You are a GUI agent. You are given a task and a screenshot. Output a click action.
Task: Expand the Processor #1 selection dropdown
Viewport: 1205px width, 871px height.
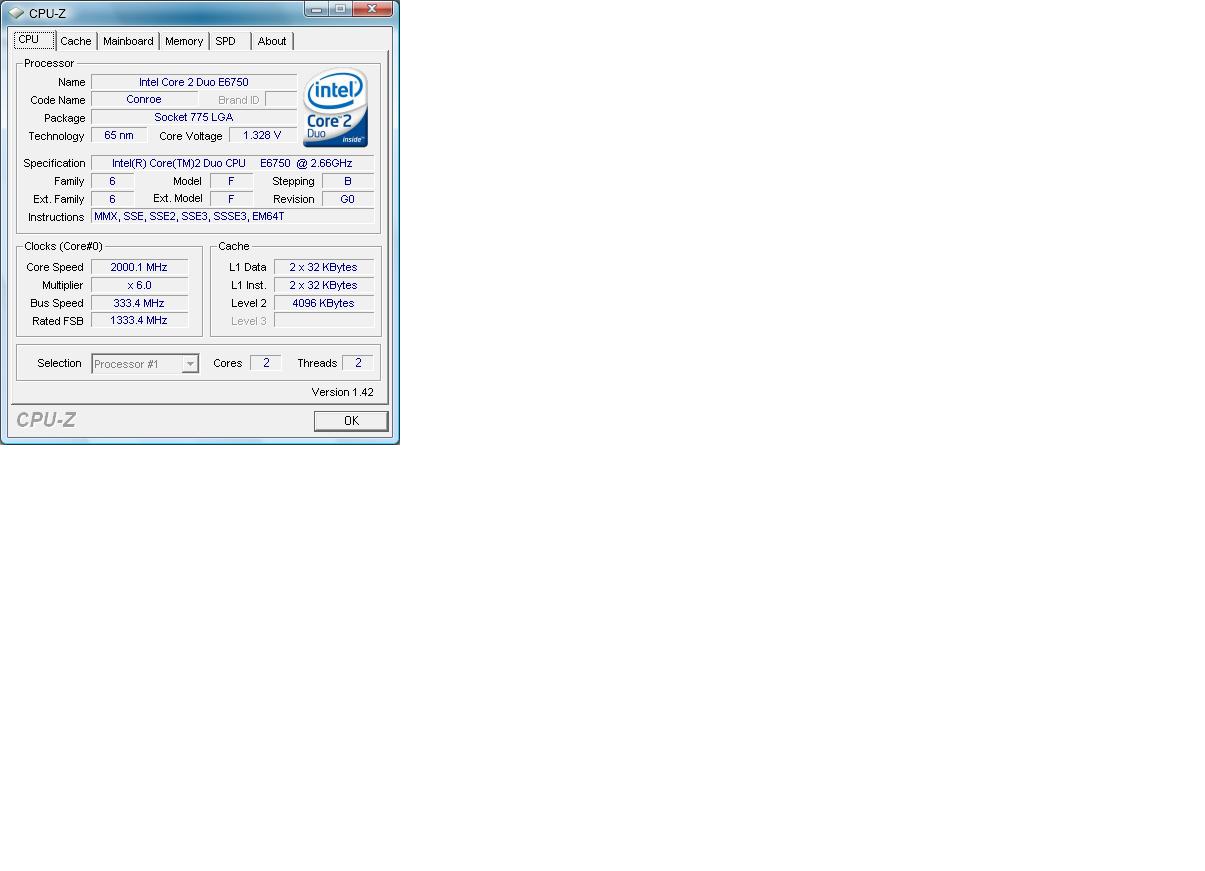tap(190, 364)
